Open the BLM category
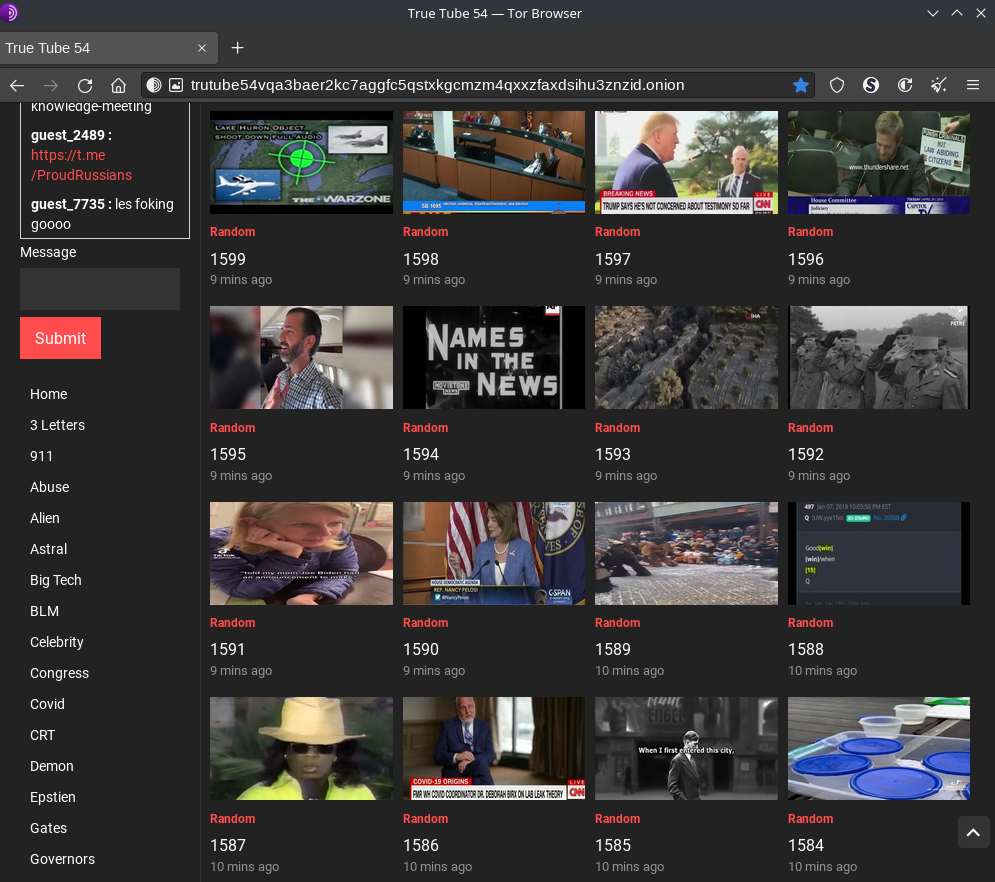This screenshot has height=882, width=995. (x=44, y=612)
